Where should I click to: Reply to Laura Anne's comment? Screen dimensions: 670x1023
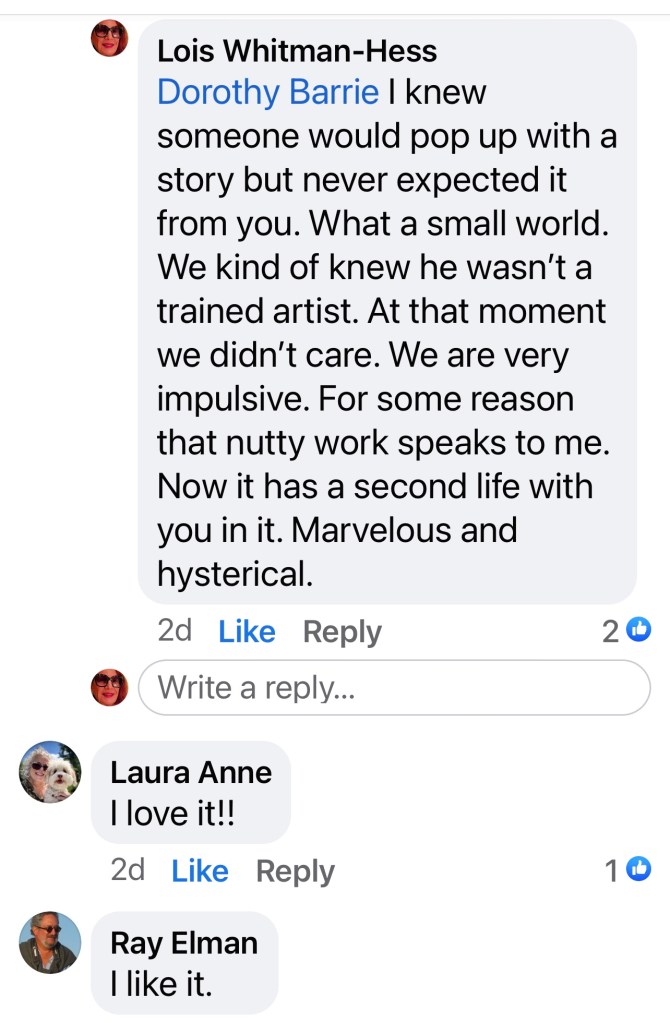(295, 872)
